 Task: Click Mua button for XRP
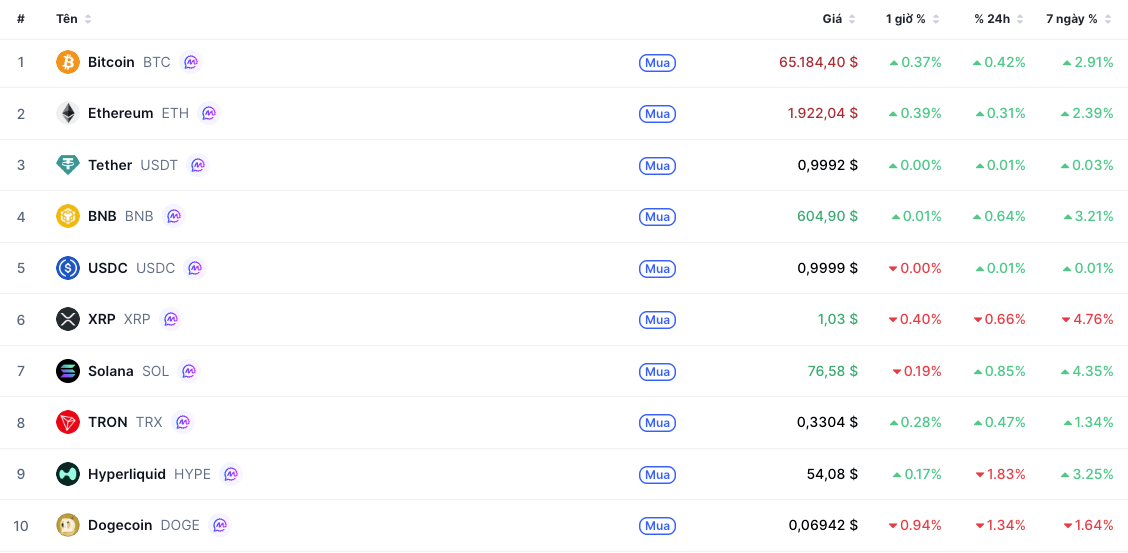tap(658, 319)
